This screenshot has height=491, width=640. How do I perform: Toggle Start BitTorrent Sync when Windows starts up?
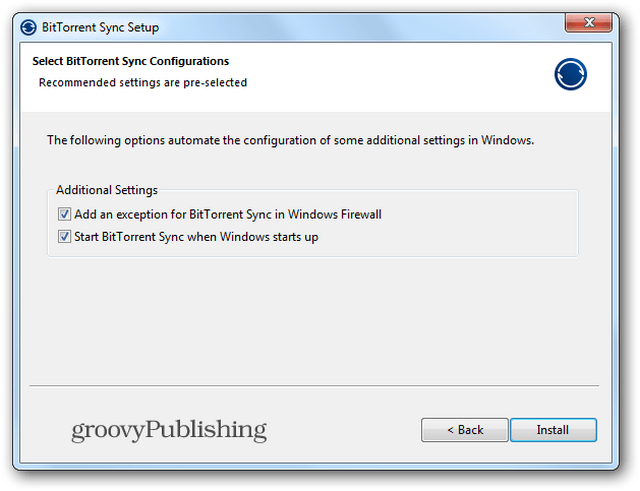(x=64, y=236)
